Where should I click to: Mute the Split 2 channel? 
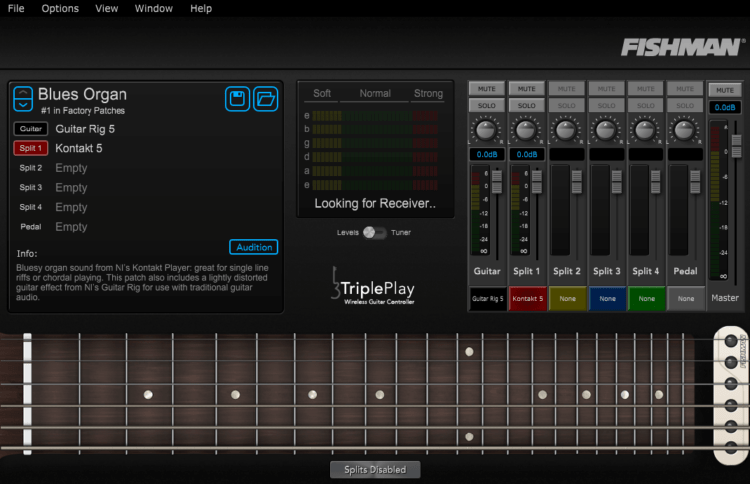click(x=566, y=89)
